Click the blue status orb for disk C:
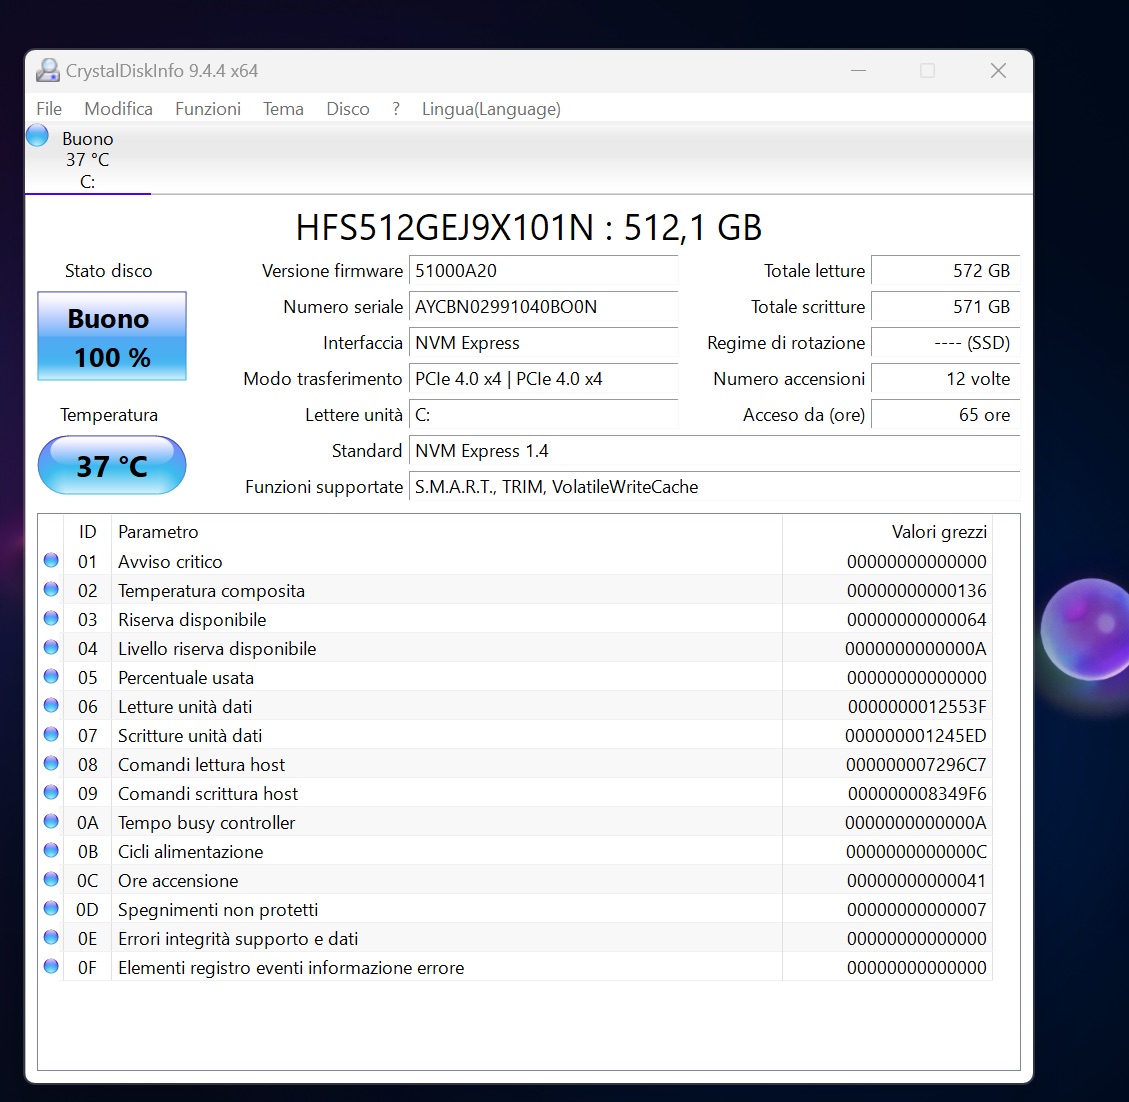The height and width of the screenshot is (1102, 1129). 38,135
